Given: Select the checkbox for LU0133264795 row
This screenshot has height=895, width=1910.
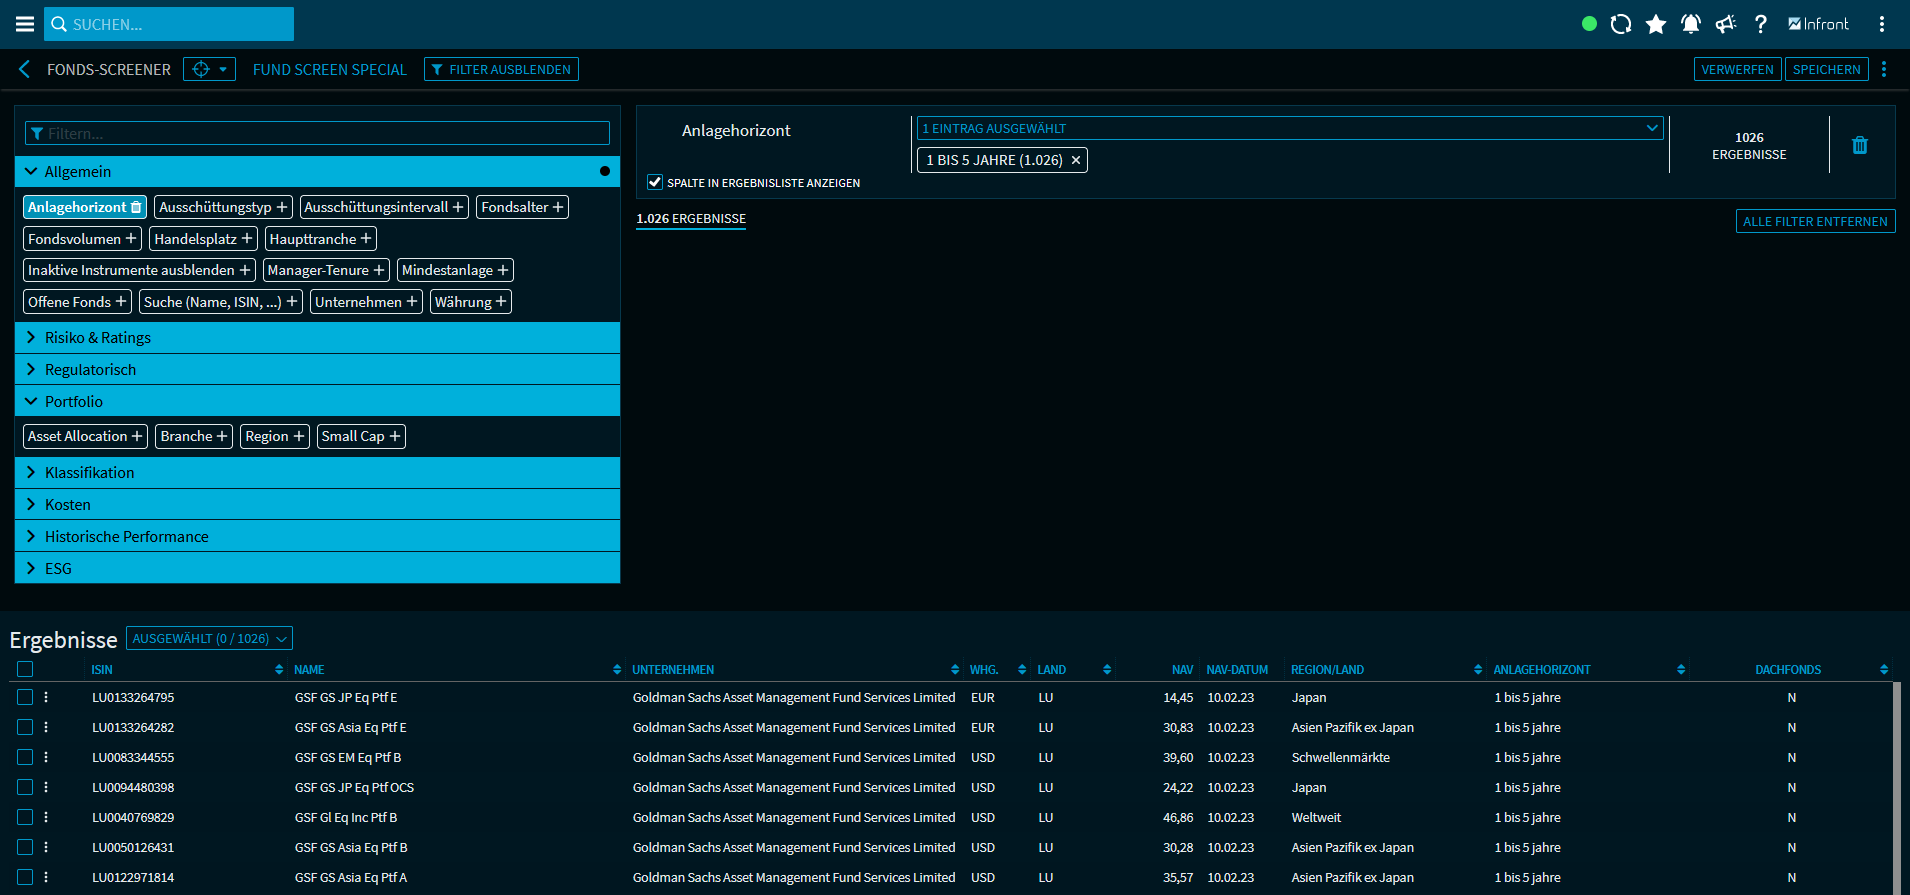Looking at the screenshot, I should 26,697.
